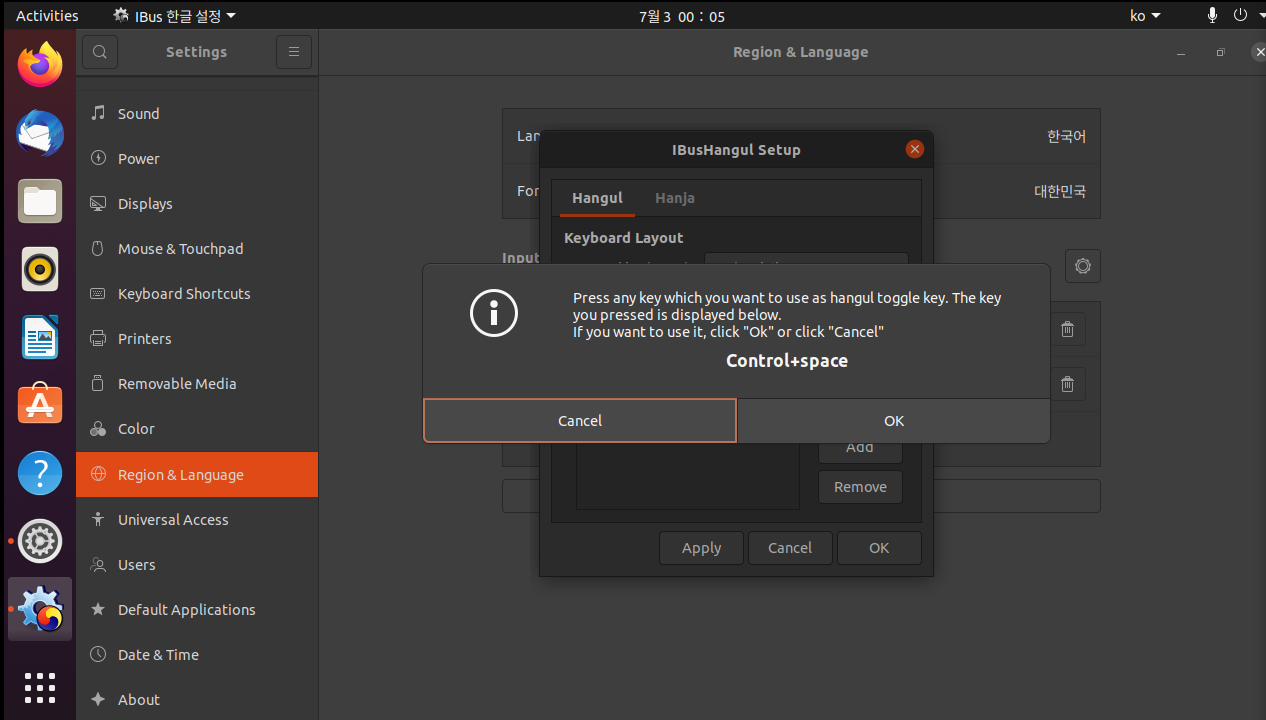Click the Control+space key label
This screenshot has height=720, width=1266.
click(x=787, y=361)
